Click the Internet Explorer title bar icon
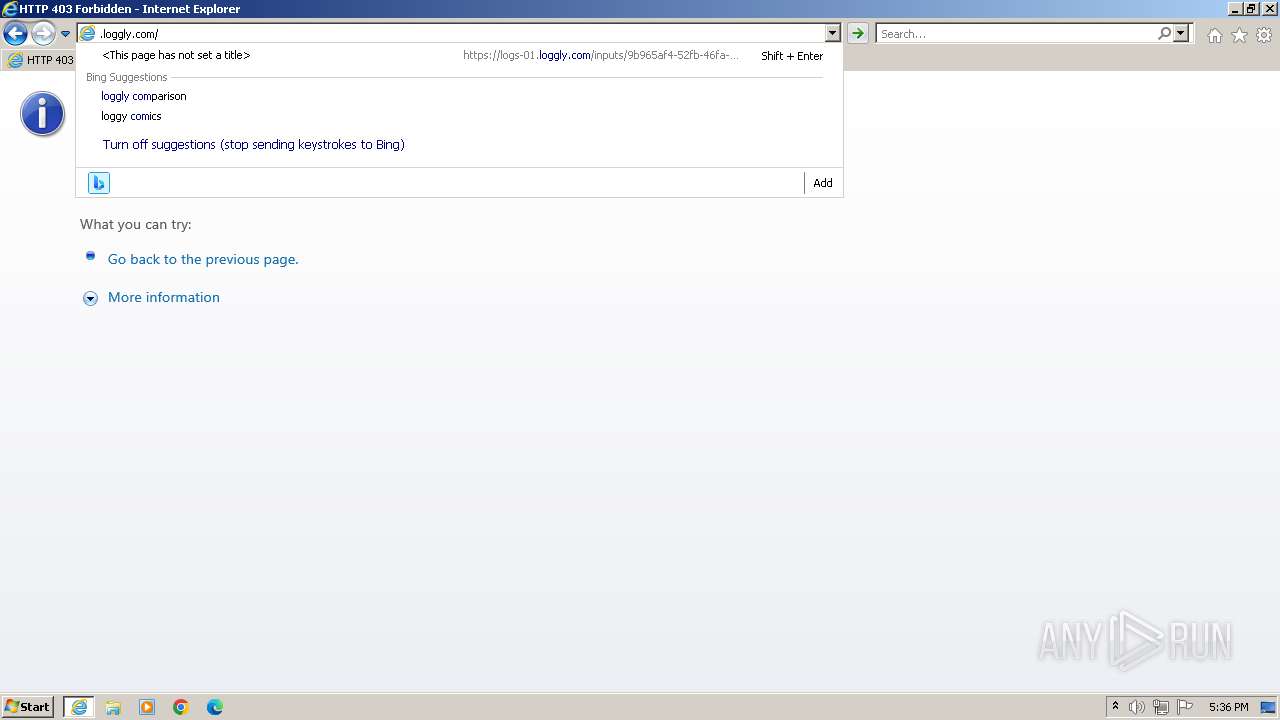 click(10, 9)
